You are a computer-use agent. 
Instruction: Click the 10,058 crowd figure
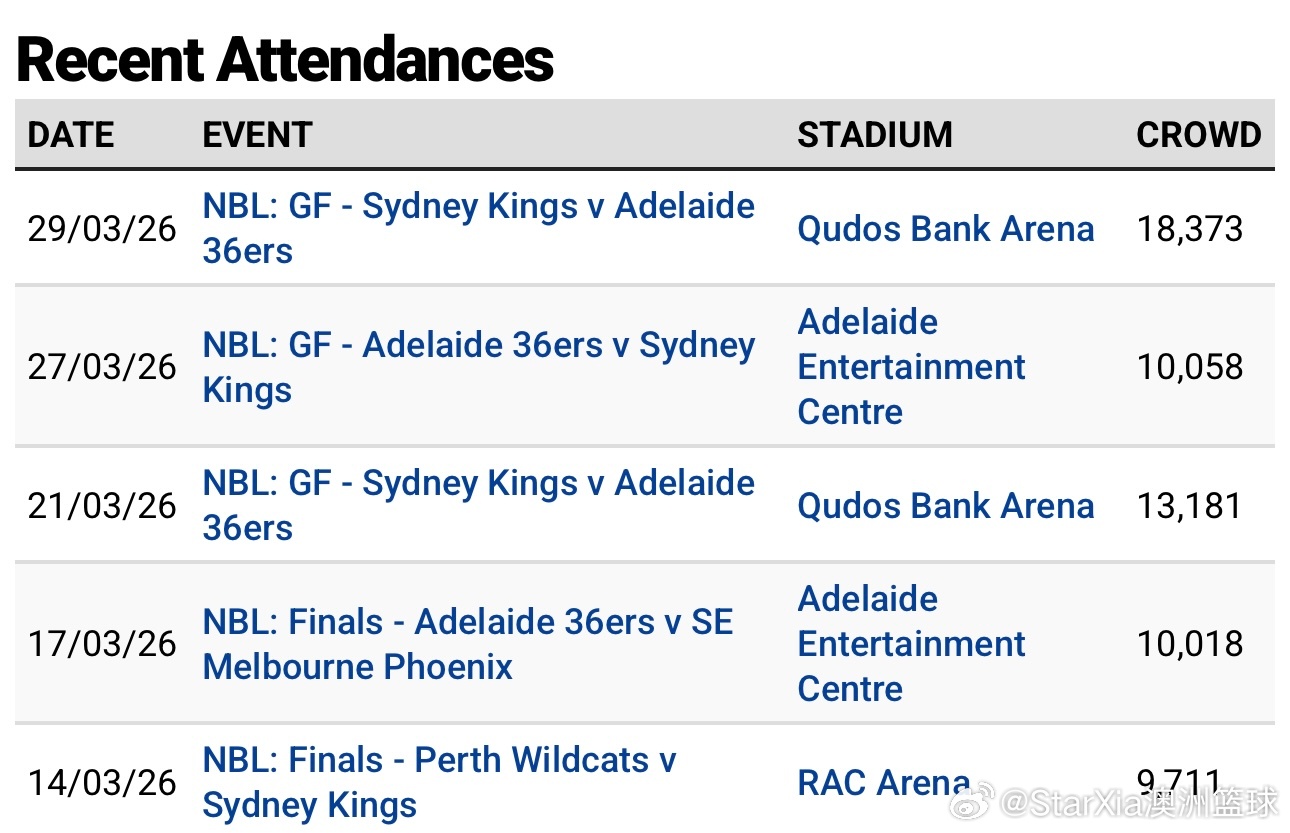(1189, 367)
